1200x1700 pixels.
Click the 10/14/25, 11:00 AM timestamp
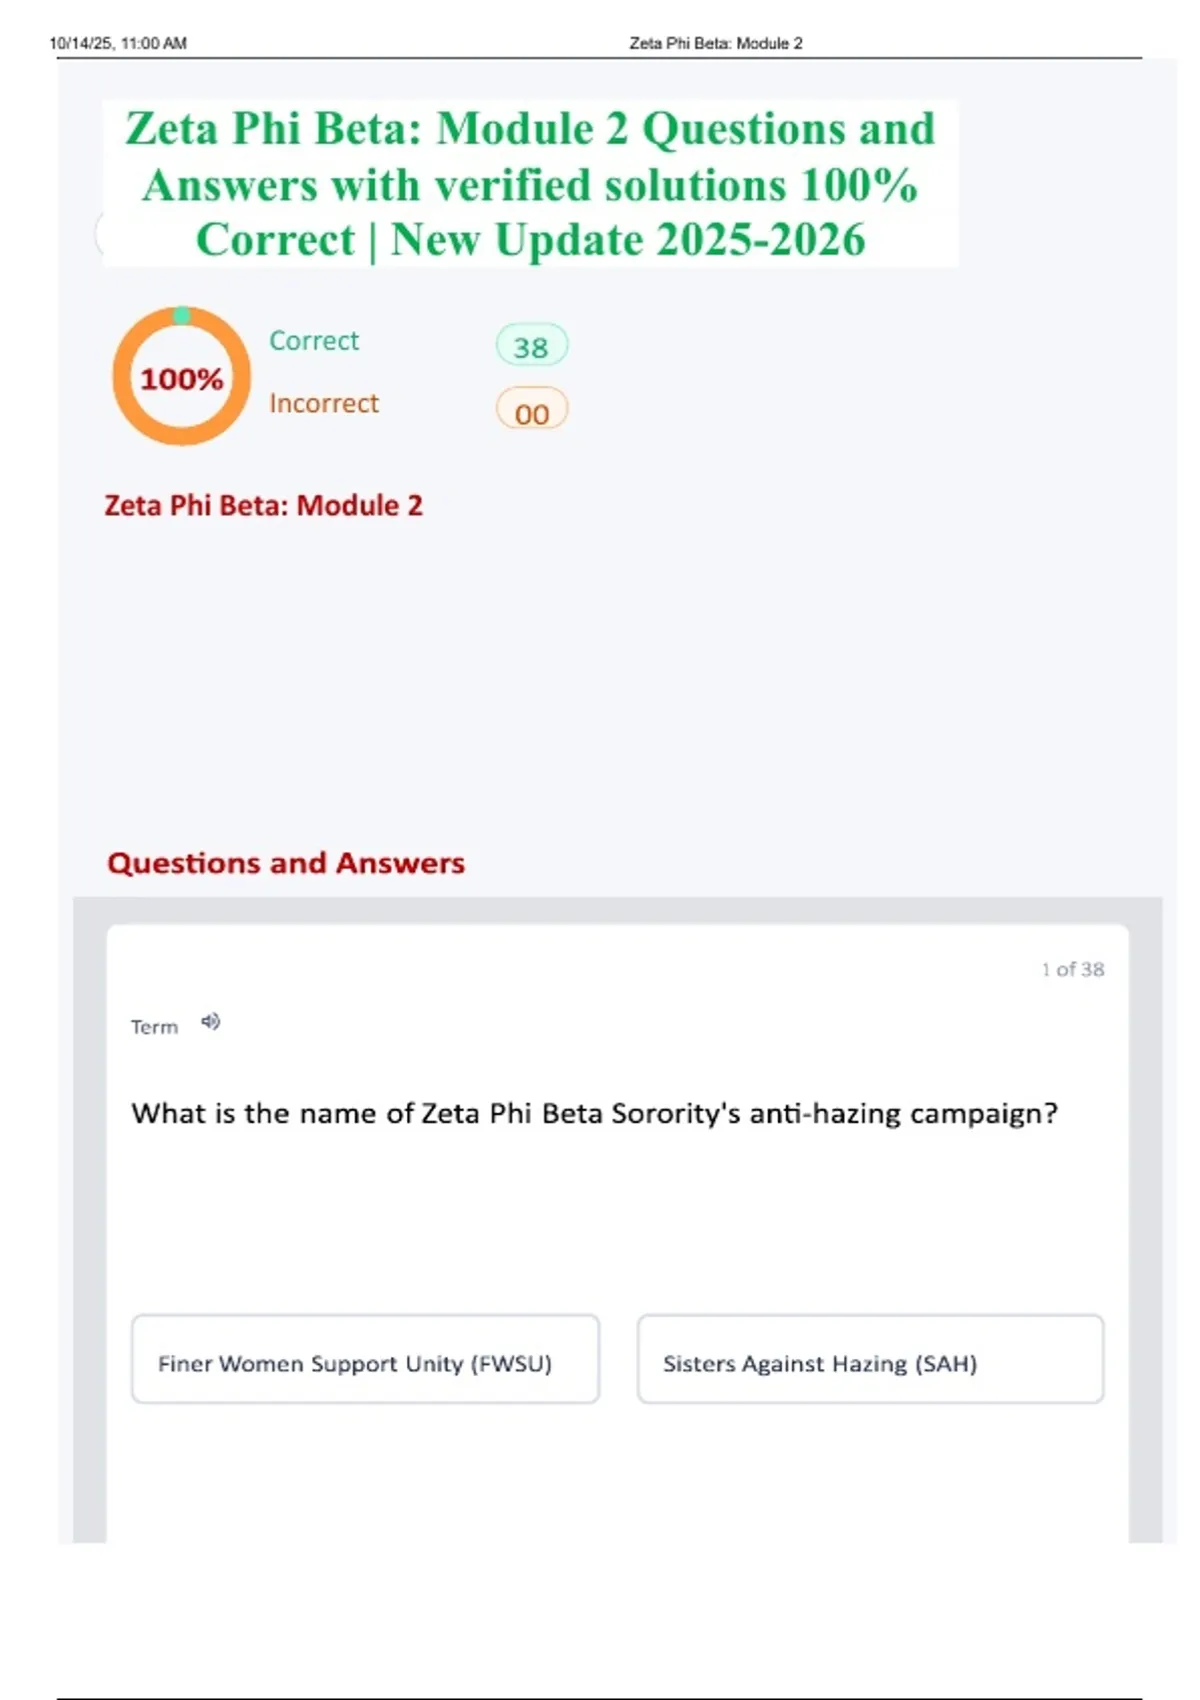[x=118, y=43]
